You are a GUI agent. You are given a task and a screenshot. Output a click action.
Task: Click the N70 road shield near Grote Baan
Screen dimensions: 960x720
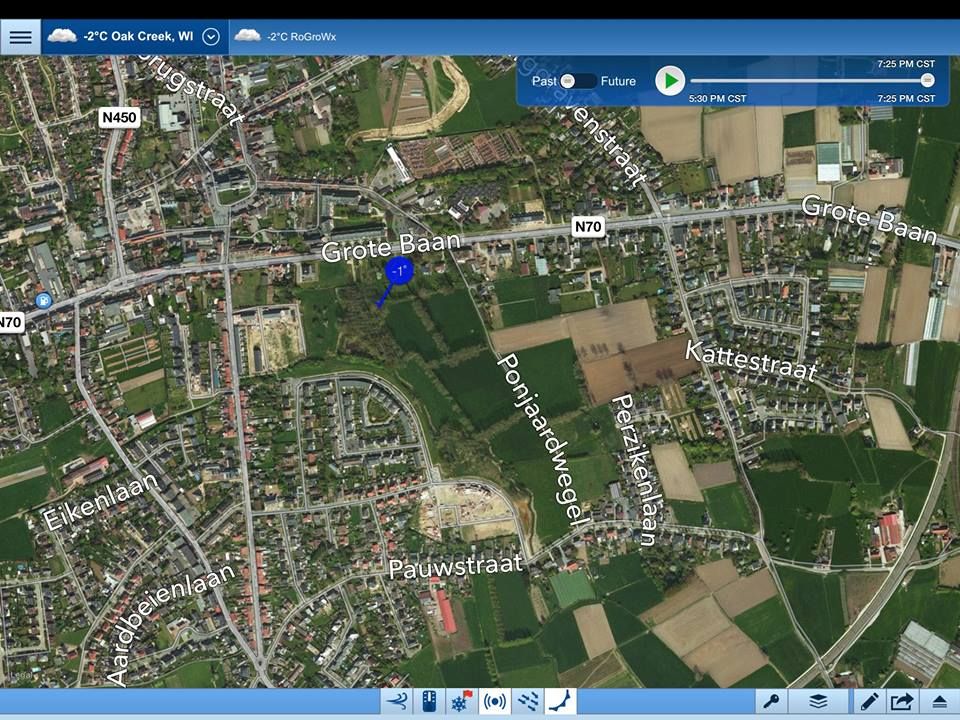pos(588,227)
